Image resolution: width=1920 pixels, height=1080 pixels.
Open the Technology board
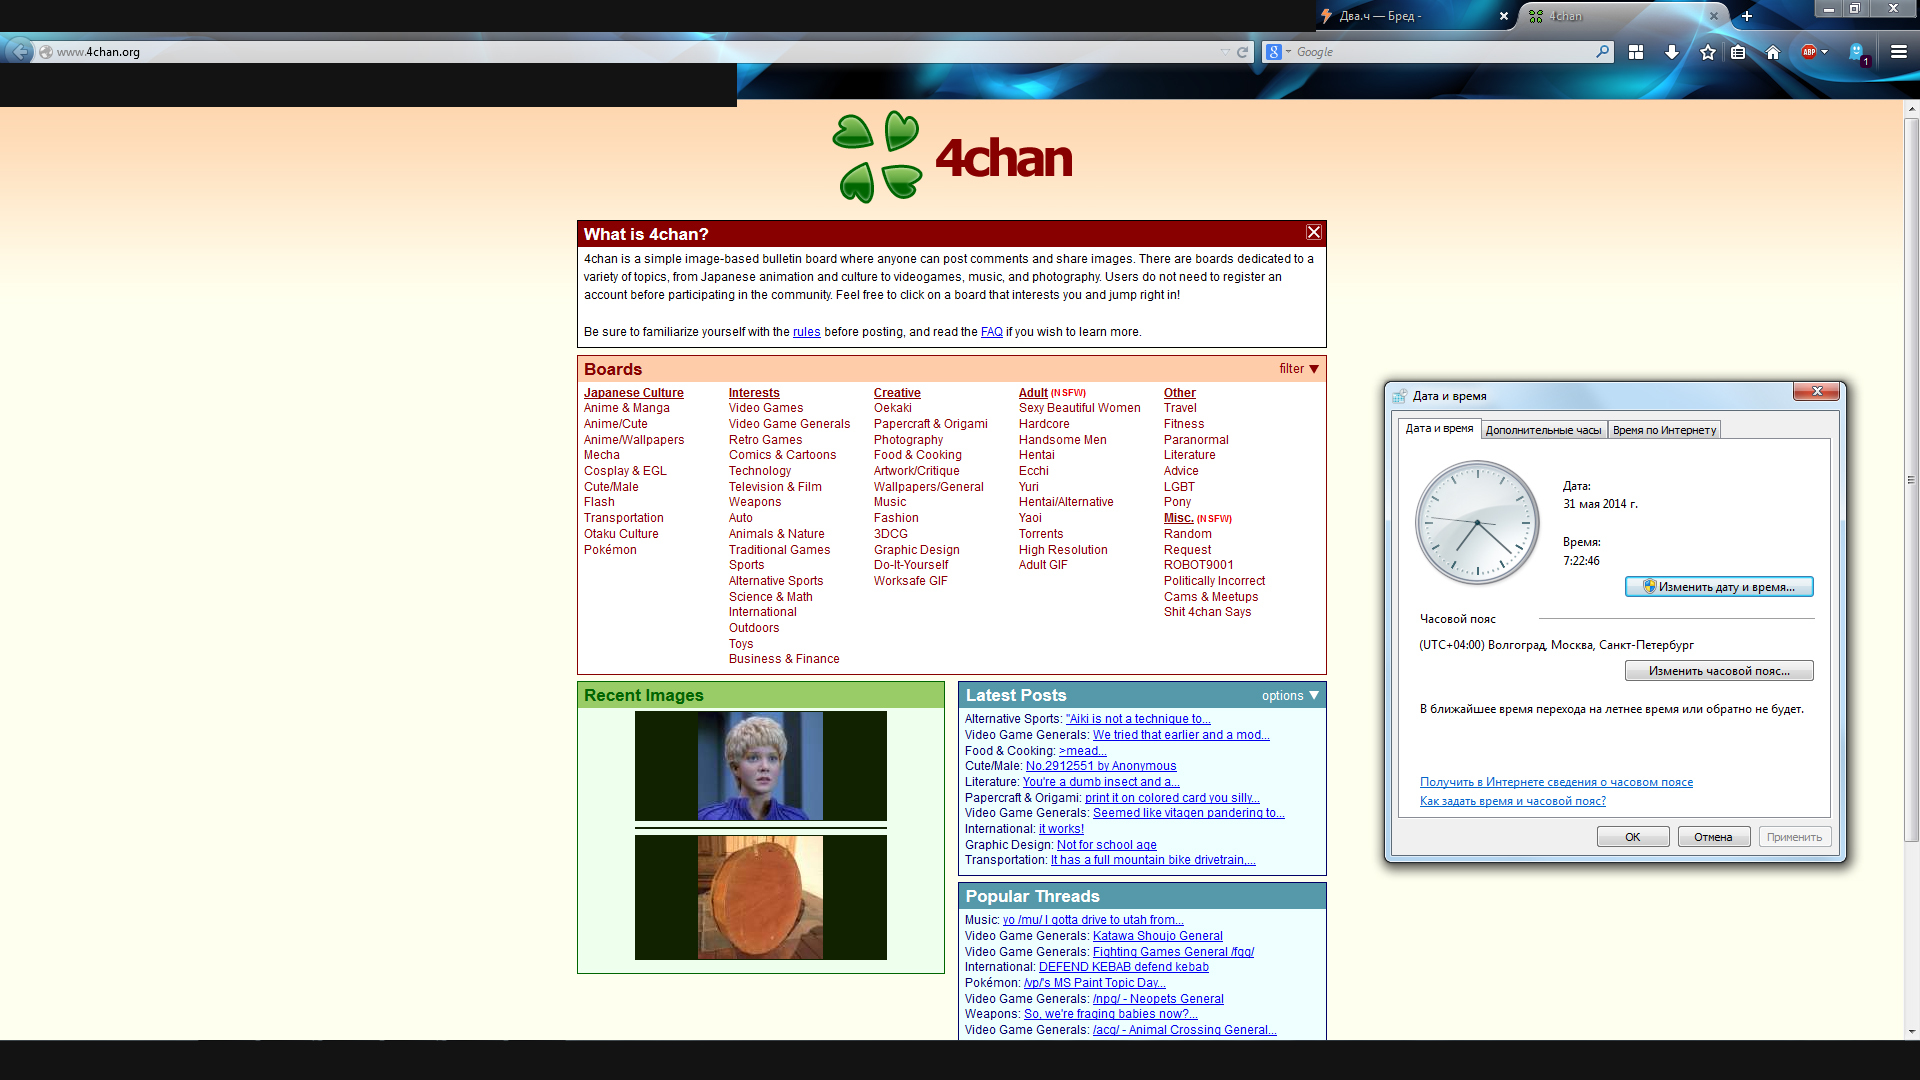pyautogui.click(x=759, y=471)
